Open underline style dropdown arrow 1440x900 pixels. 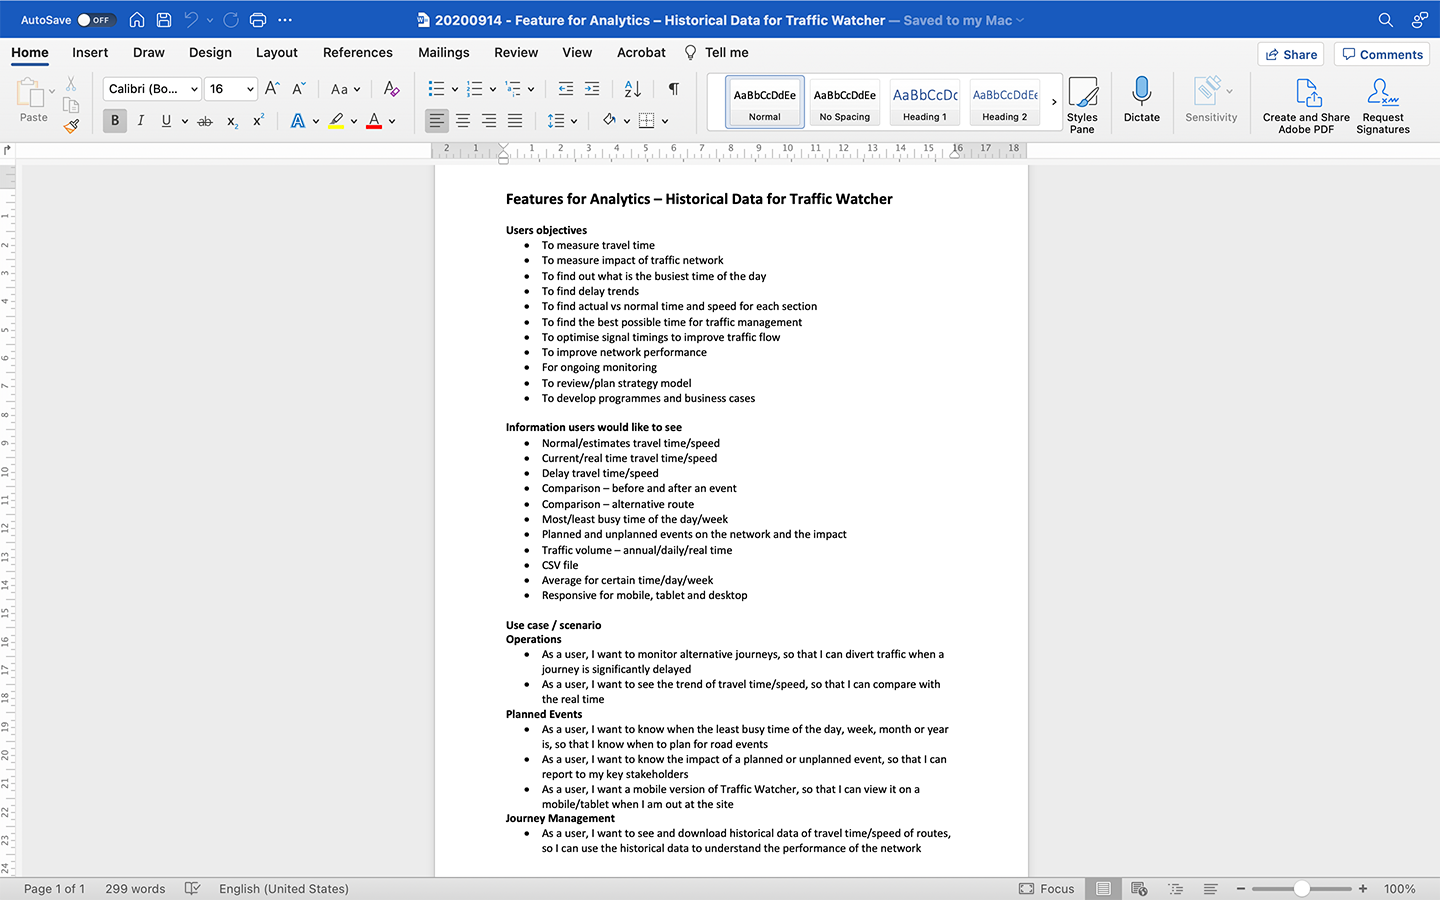pos(185,121)
